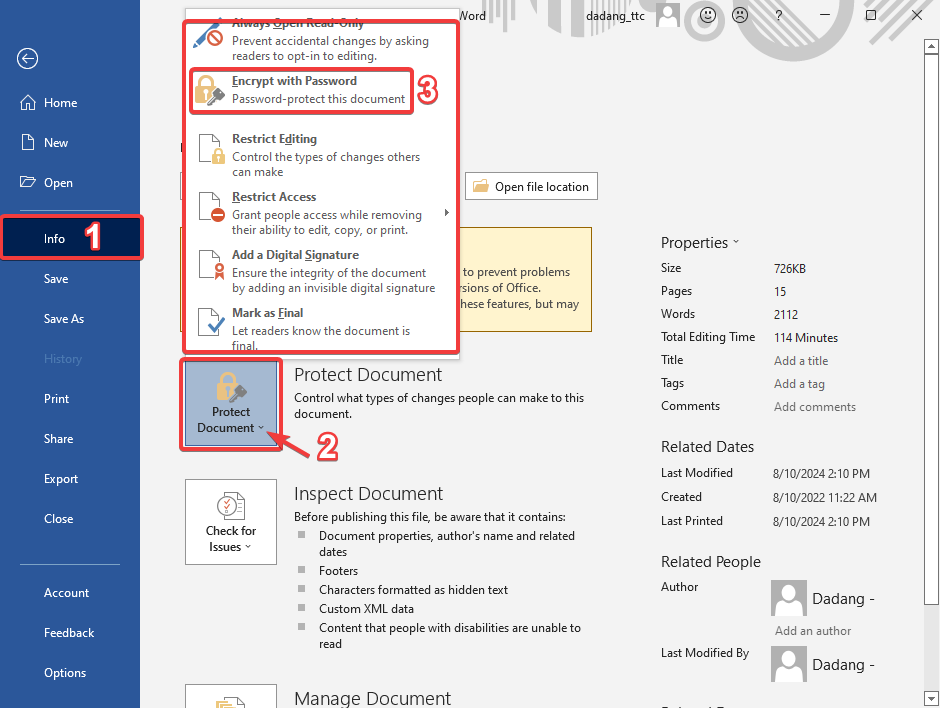The width and height of the screenshot is (940, 708).
Task: Click the Restrict Editing document-lock icon
Action: (211, 149)
